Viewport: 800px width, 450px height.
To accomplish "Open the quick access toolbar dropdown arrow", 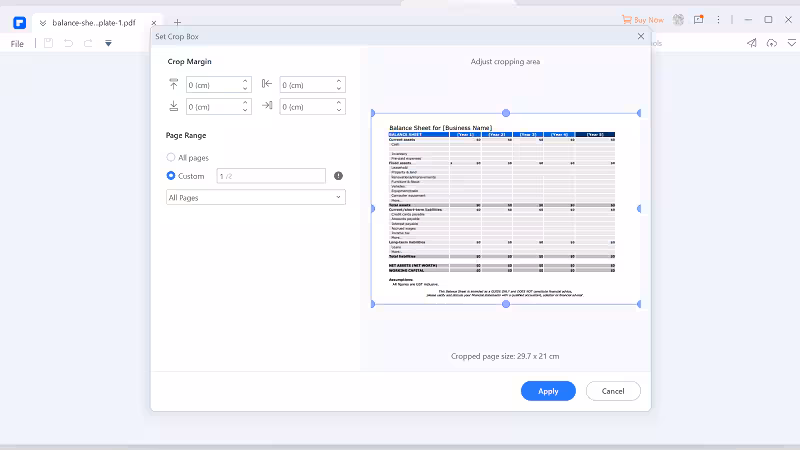I will coord(108,43).
